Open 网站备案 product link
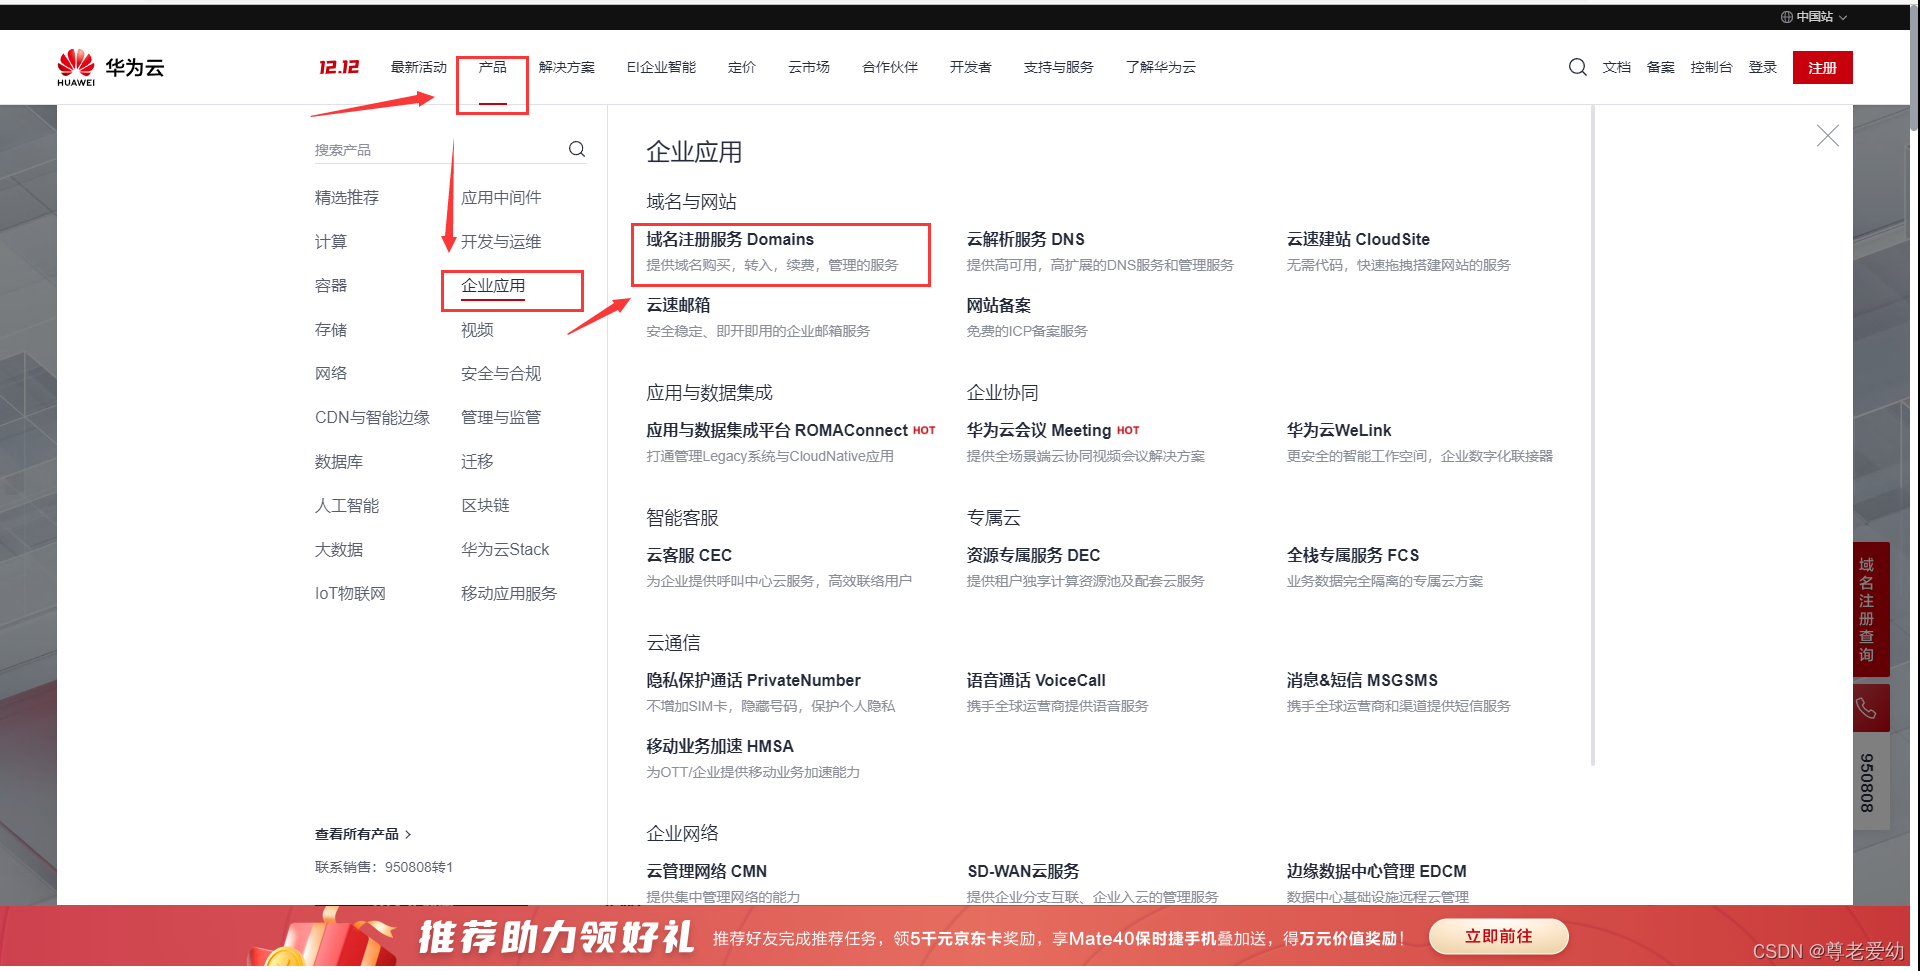Viewport: 1920px width, 971px height. [x=998, y=306]
